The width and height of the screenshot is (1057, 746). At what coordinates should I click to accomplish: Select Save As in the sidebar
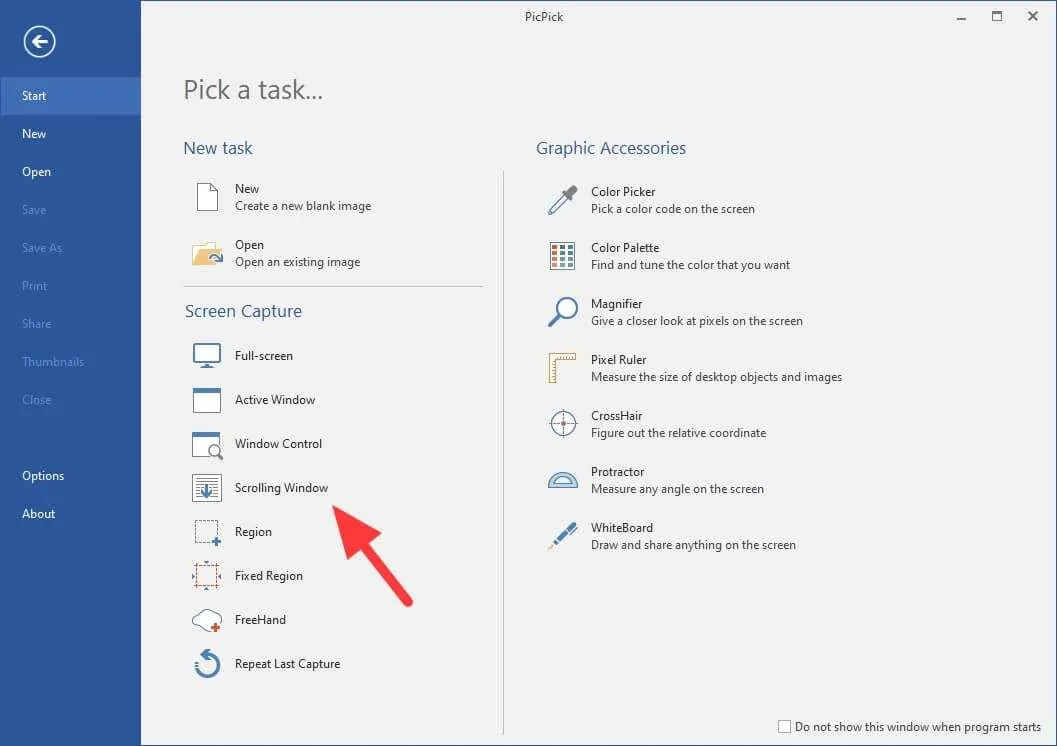click(70, 248)
